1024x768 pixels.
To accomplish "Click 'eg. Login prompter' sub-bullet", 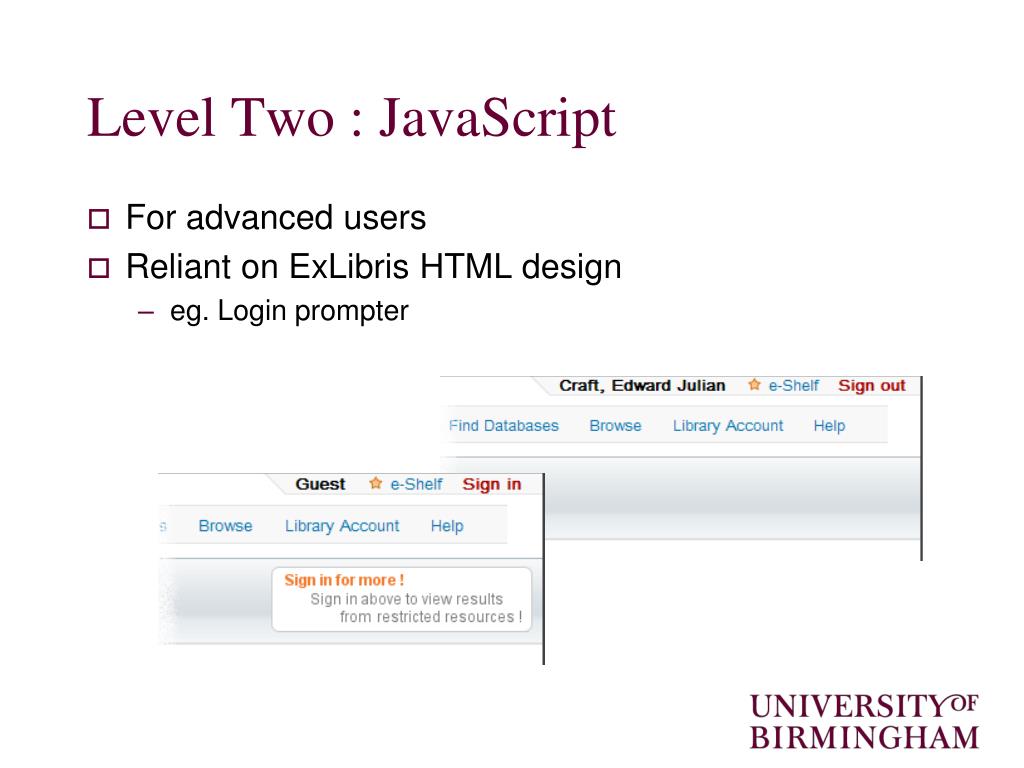I will 289,311.
